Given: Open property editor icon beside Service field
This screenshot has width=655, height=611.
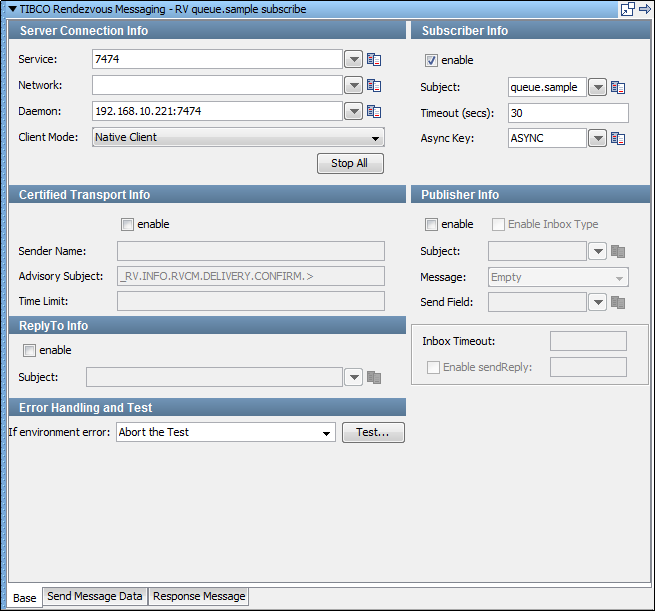Looking at the screenshot, I should [x=374, y=60].
